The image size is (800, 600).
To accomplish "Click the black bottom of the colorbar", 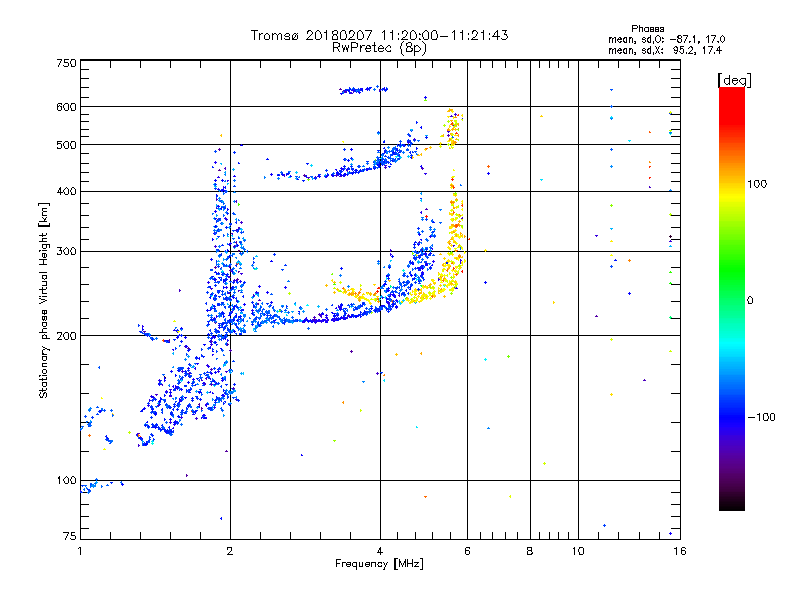I will [x=732, y=503].
